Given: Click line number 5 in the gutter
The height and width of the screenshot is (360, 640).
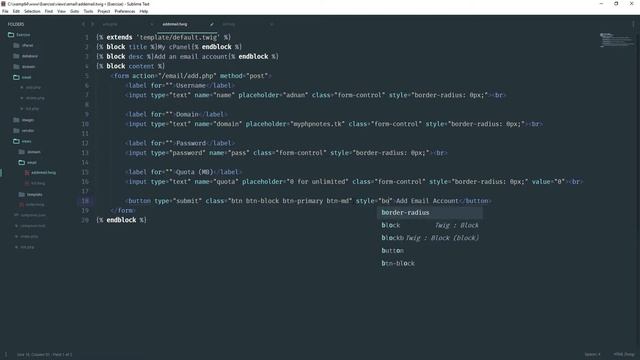Looking at the screenshot, I should [x=87, y=76].
